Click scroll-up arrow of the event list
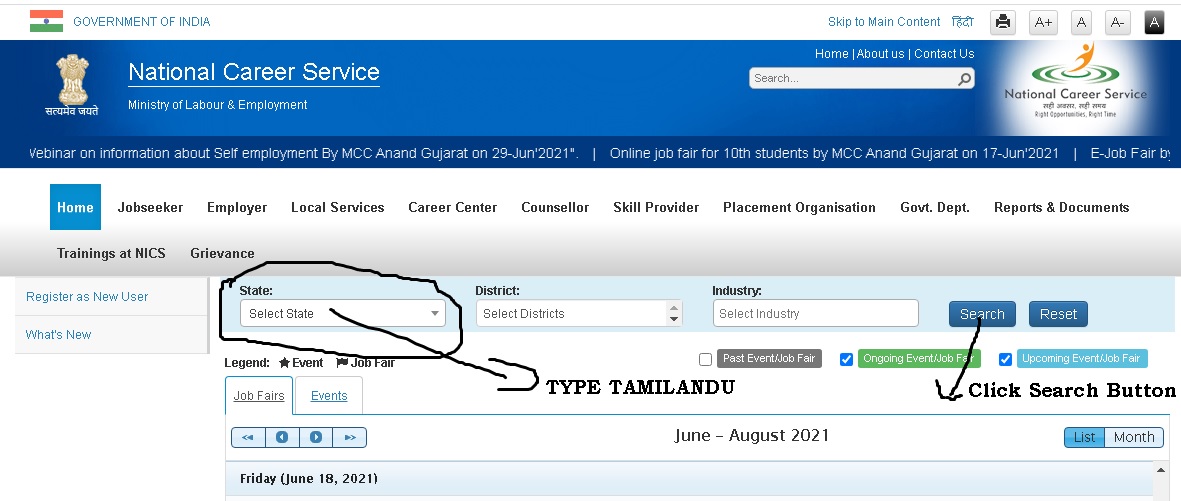 [1161, 470]
